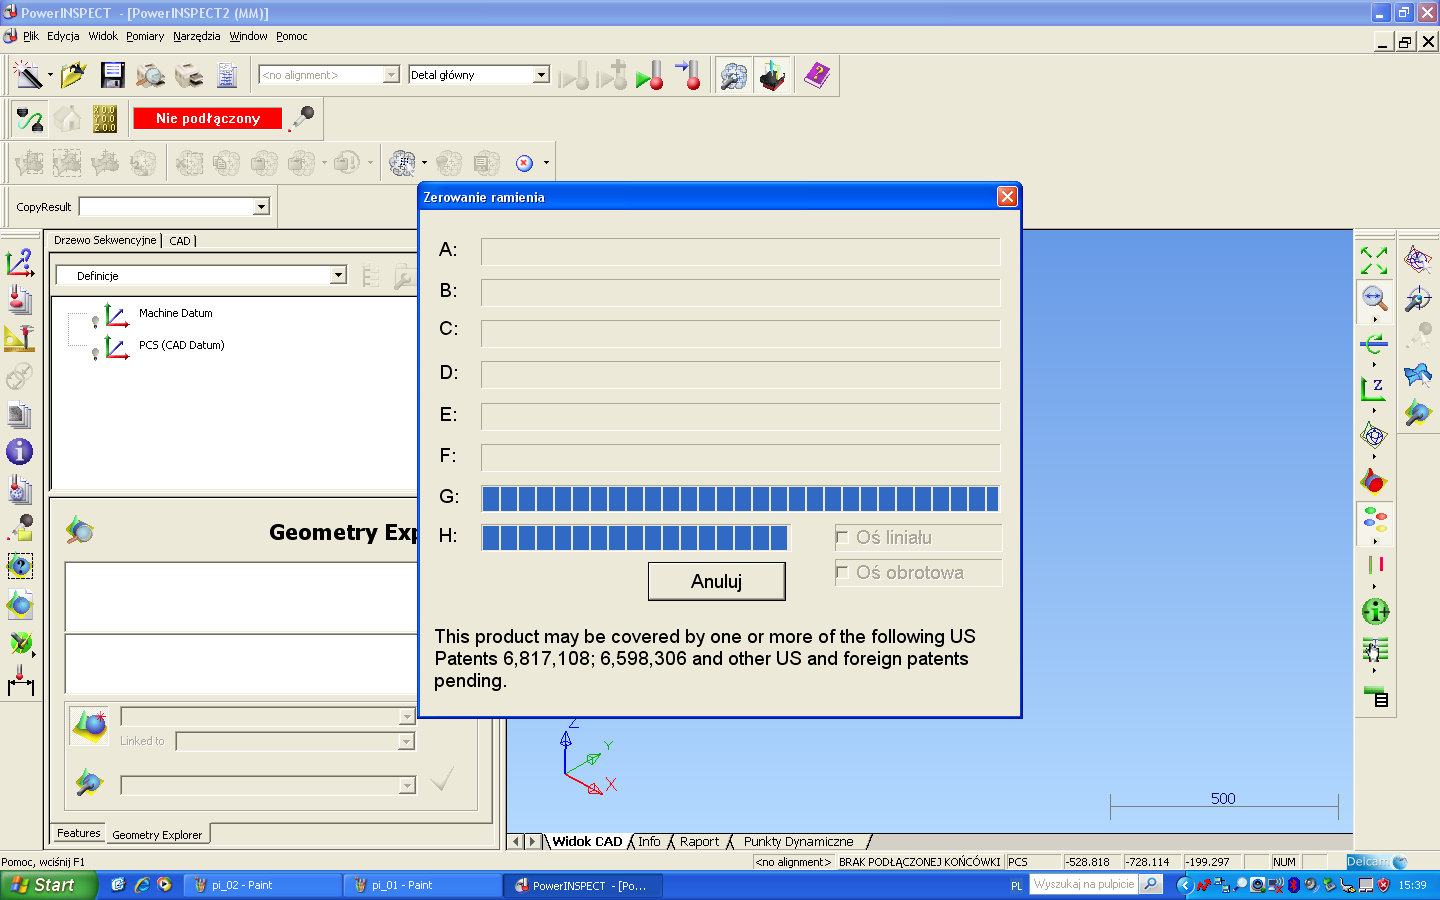Click the G axis progress bar
The width and height of the screenshot is (1440, 900).
coord(740,498)
